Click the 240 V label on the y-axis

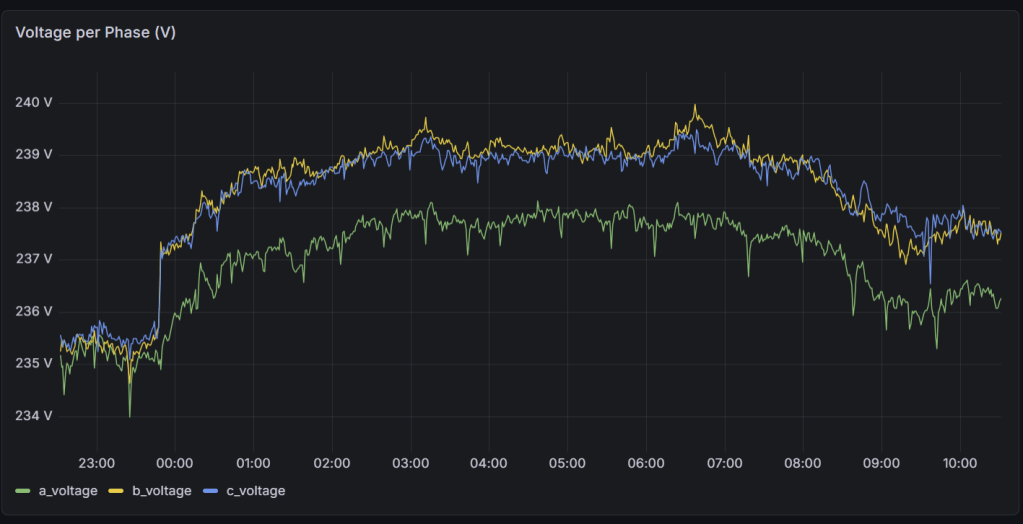click(34, 102)
